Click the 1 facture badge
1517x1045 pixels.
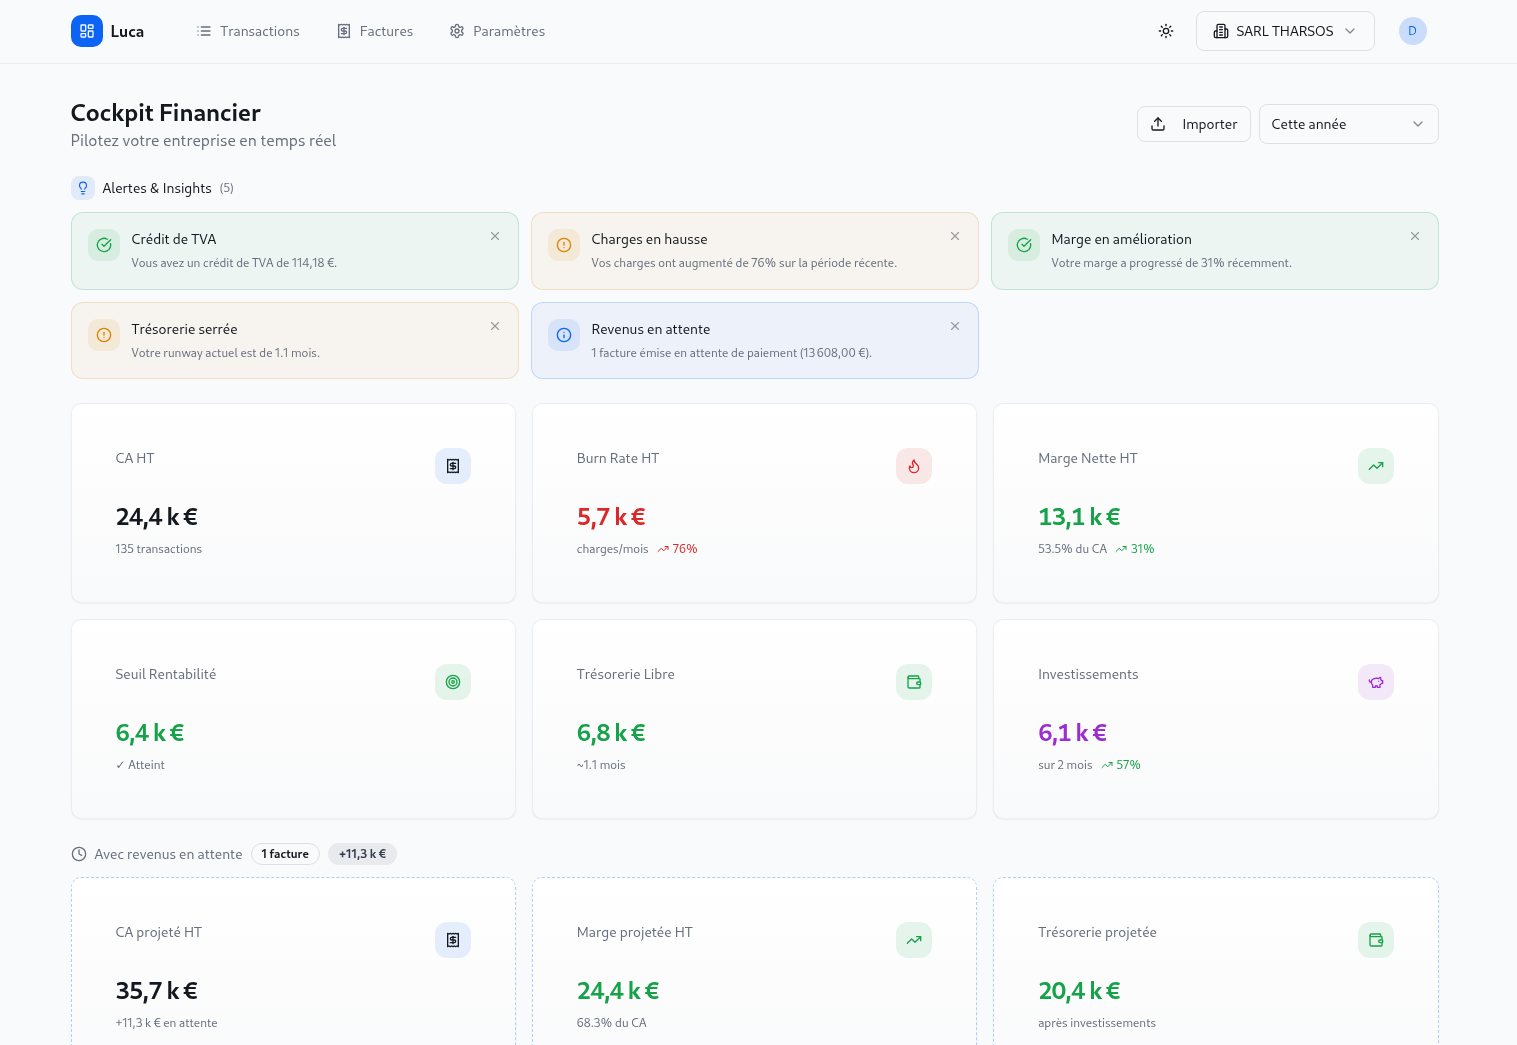[285, 854]
